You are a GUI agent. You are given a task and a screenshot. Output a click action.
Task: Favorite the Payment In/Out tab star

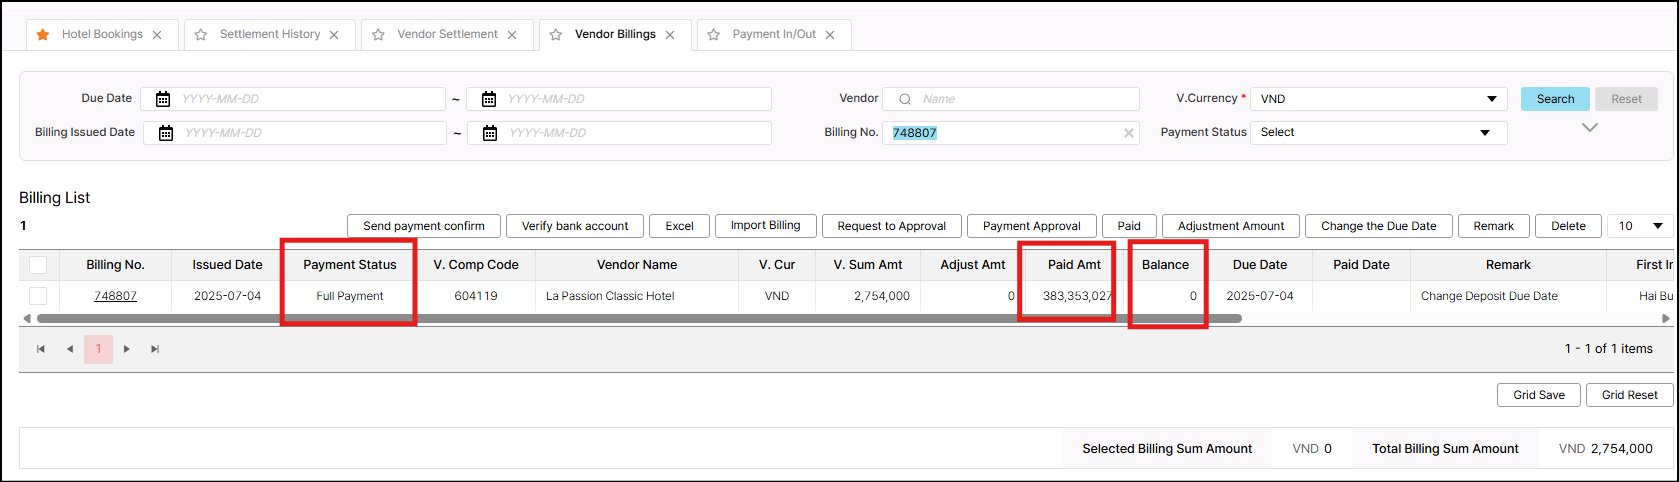[714, 35]
